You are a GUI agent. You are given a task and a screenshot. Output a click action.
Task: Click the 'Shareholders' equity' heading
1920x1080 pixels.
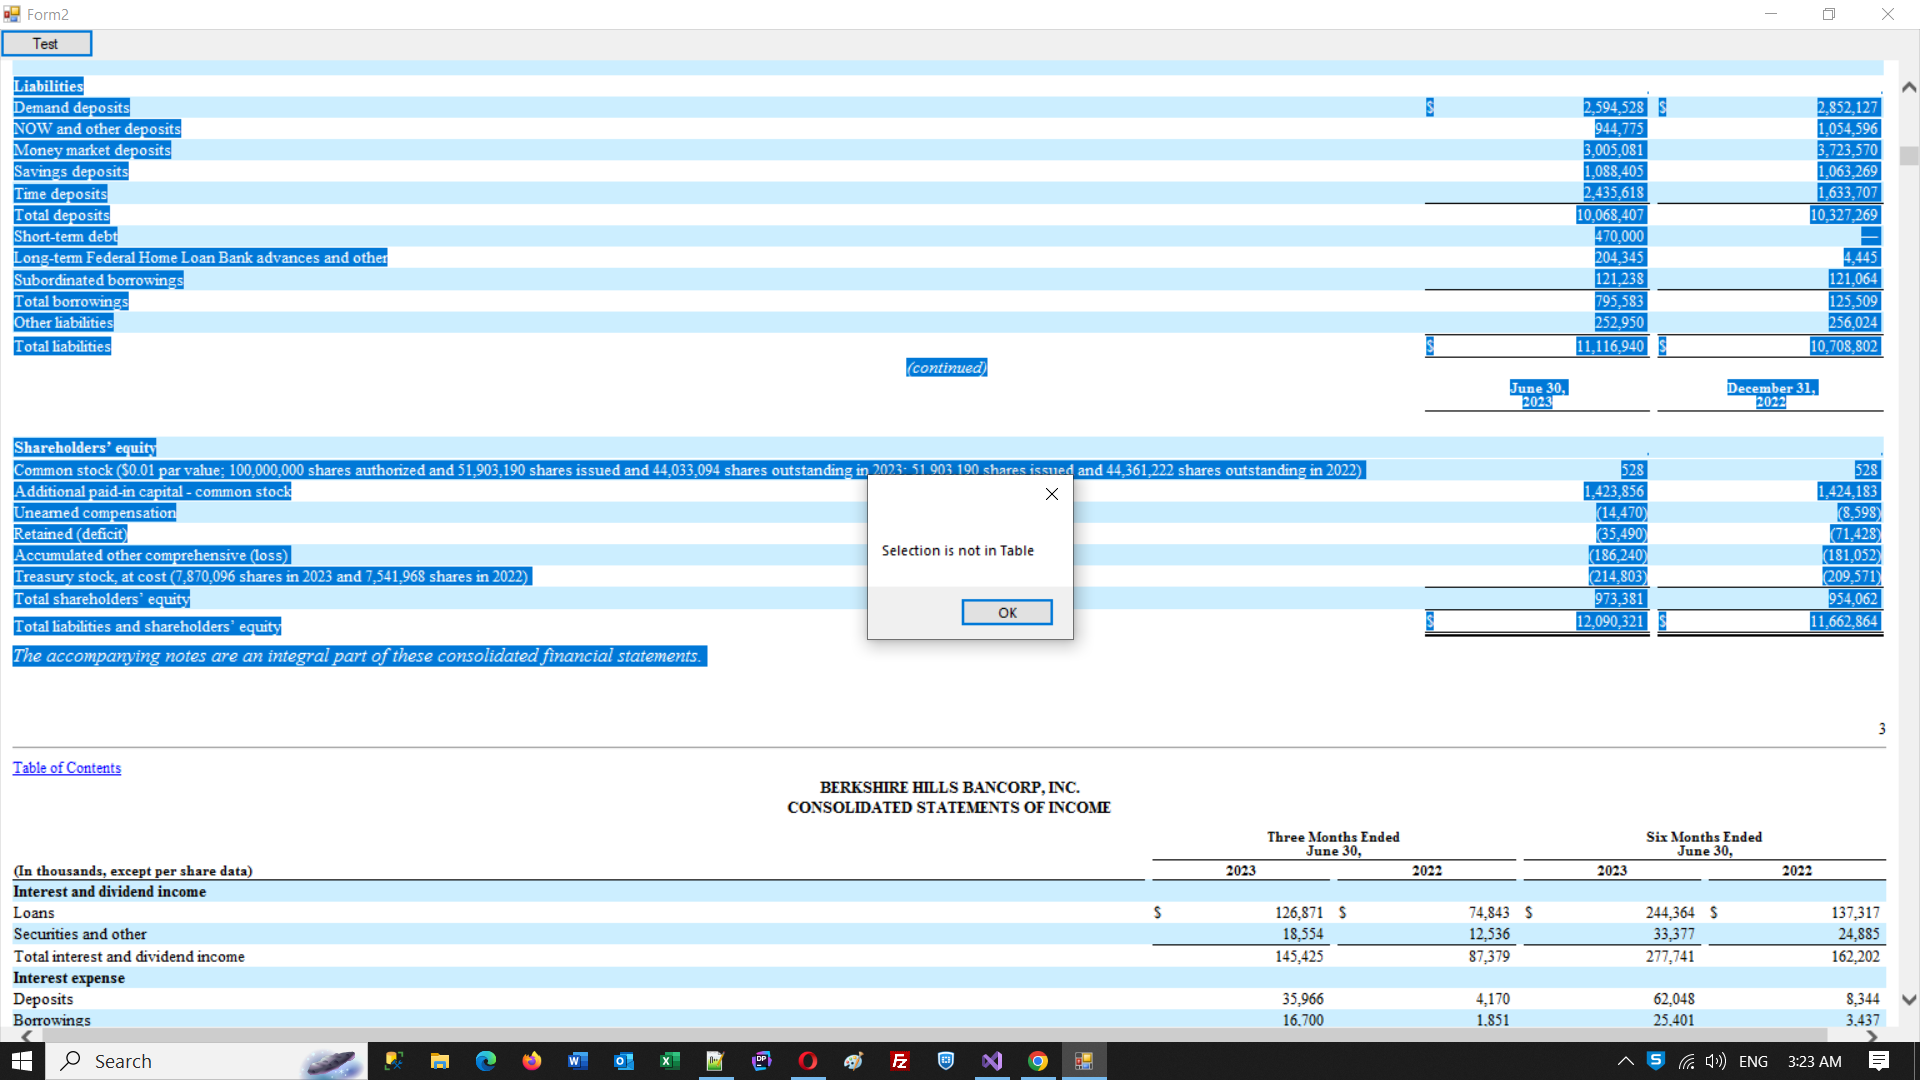click(85, 448)
